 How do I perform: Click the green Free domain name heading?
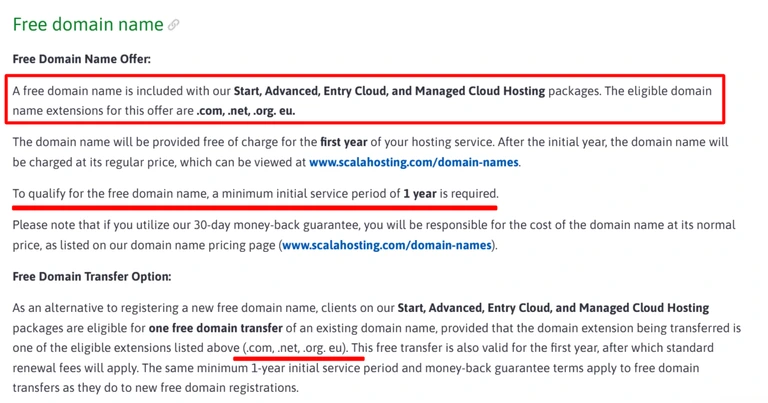pyautogui.click(x=88, y=24)
